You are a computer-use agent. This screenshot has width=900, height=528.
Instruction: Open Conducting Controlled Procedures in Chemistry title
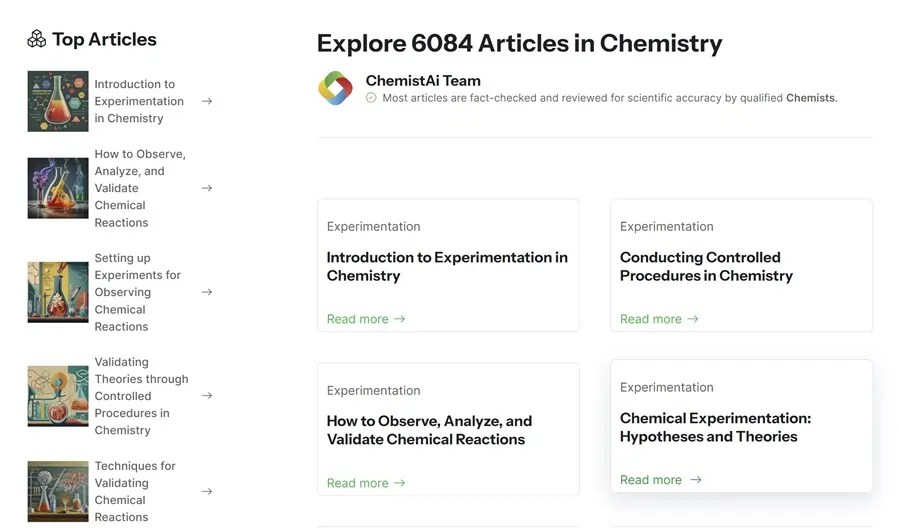[x=706, y=267]
